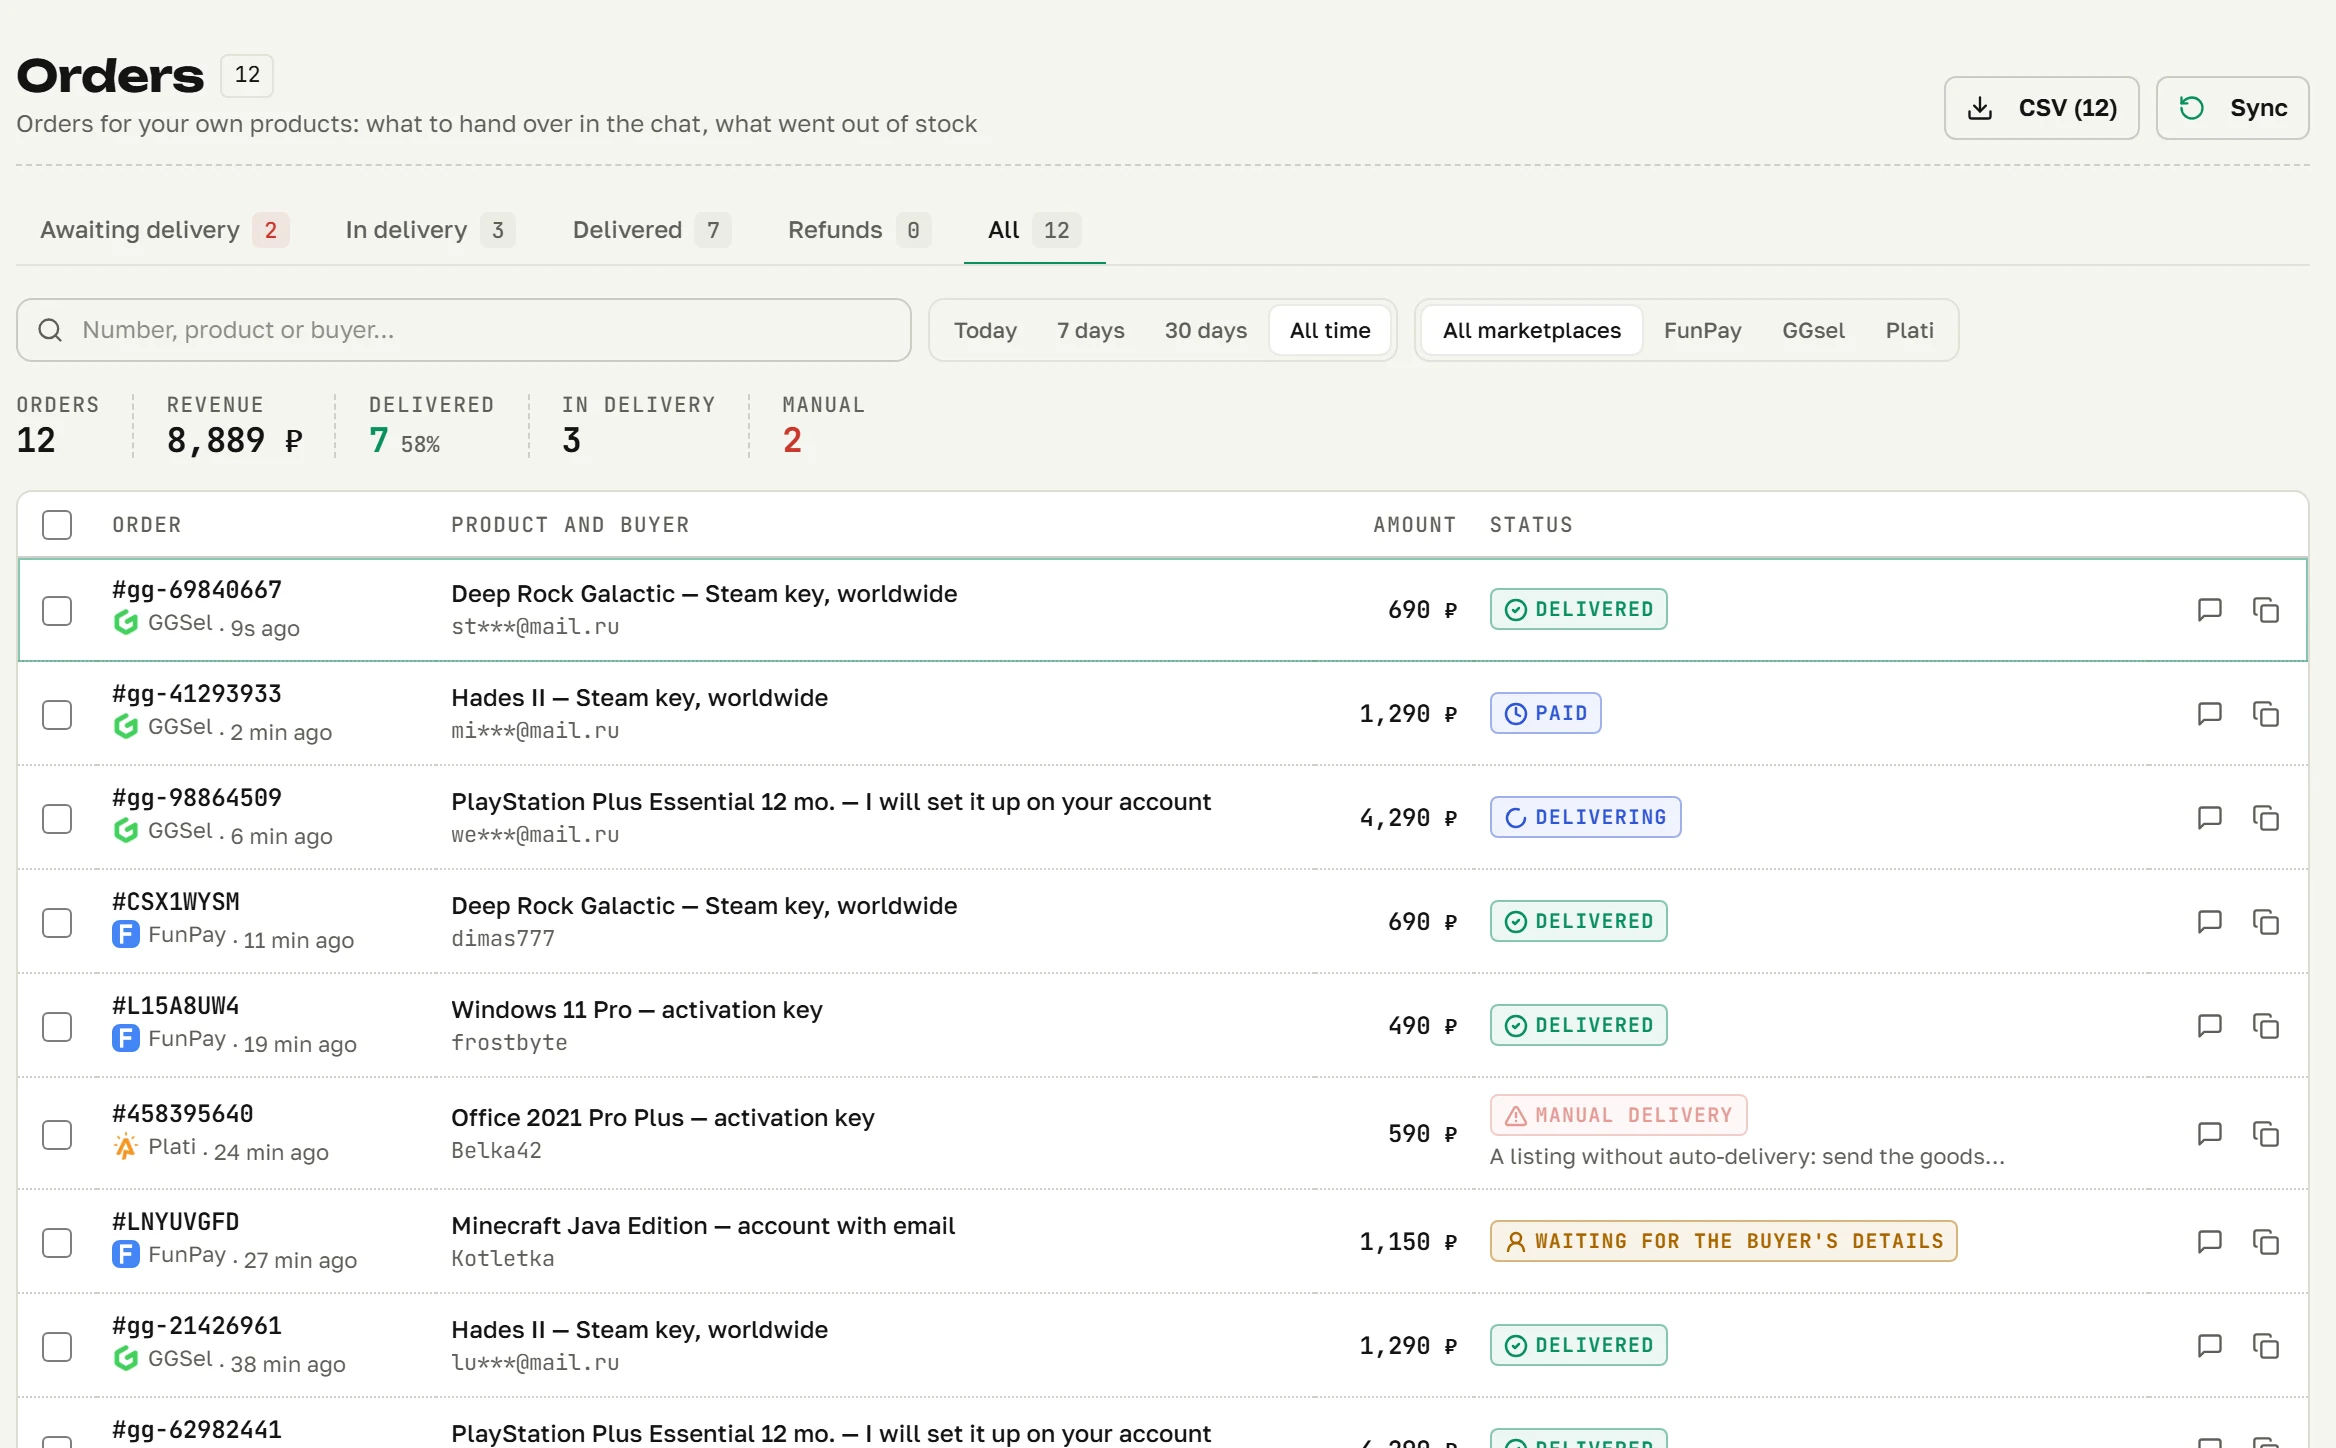The image size is (2336, 1448).
Task: Tick the select-all checkbox in table header
Action: pyautogui.click(x=57, y=525)
